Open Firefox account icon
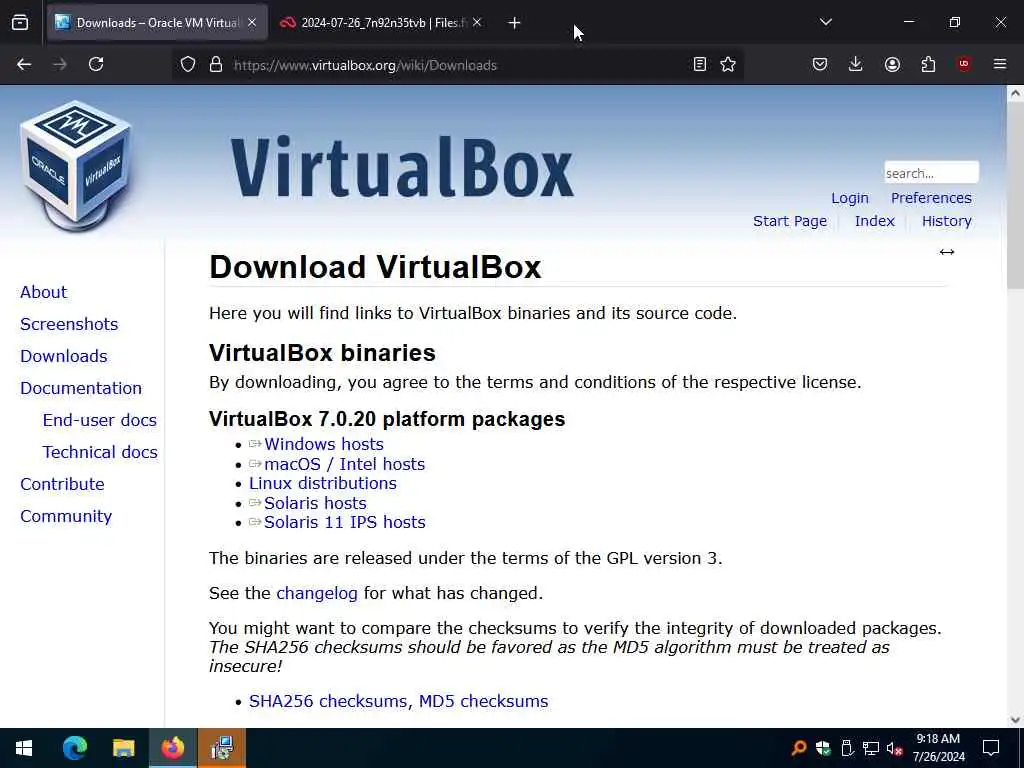 click(x=892, y=64)
